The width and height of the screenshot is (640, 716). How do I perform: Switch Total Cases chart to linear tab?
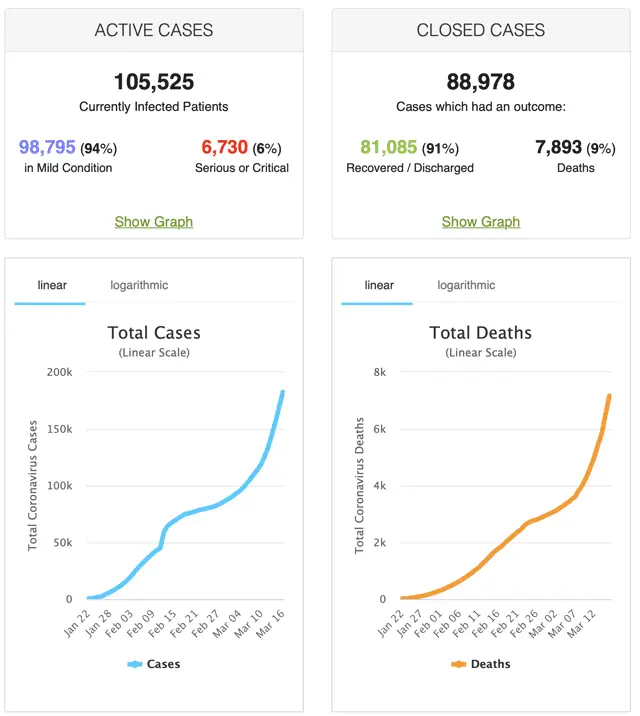52,285
